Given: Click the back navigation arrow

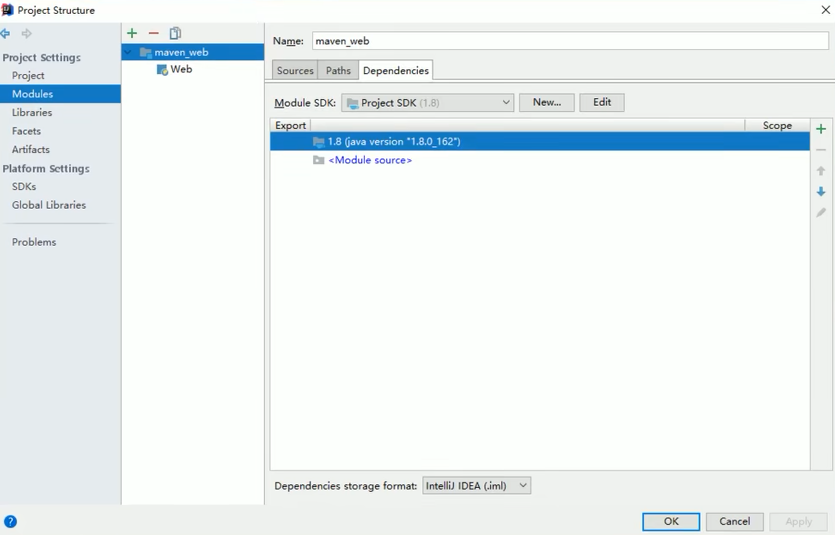Looking at the screenshot, I should coord(5,34).
